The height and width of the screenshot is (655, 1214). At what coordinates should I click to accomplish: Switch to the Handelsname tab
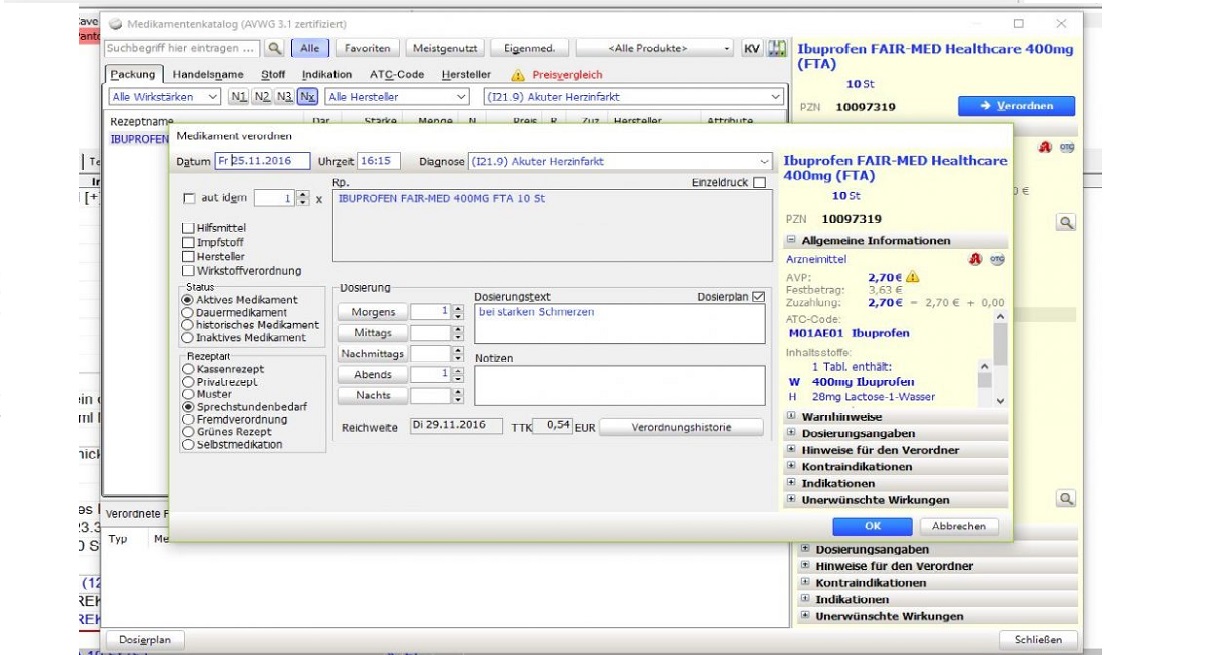(208, 75)
